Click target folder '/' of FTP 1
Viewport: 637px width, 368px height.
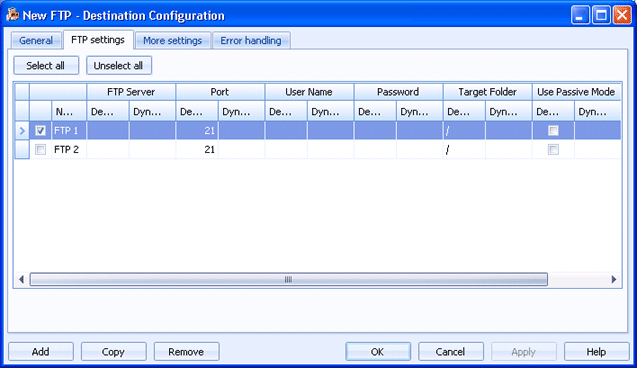(x=464, y=130)
